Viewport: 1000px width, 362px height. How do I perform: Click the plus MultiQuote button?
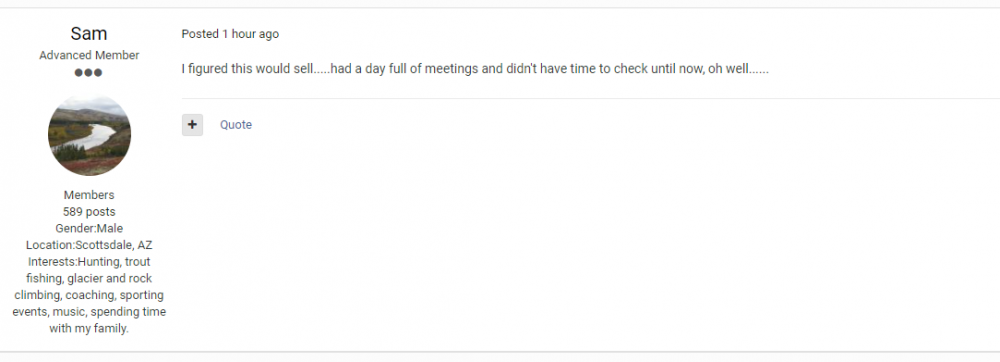coord(192,125)
